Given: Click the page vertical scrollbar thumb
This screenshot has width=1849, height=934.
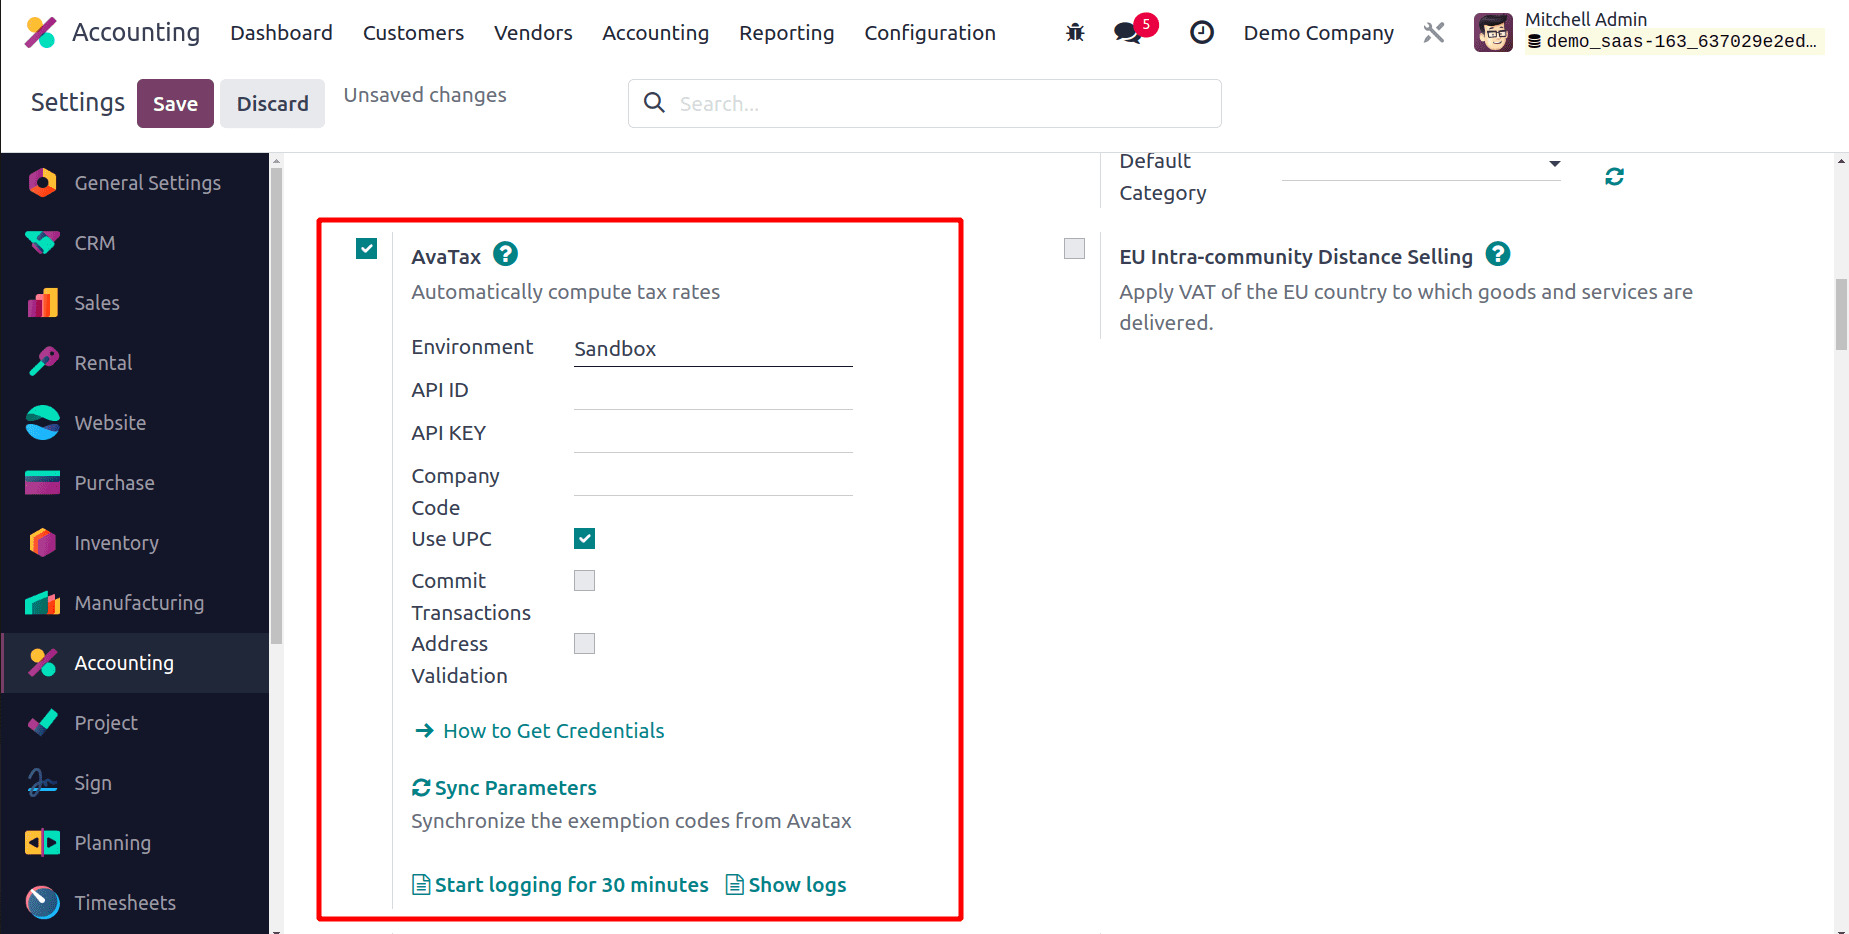Looking at the screenshot, I should 1840,314.
